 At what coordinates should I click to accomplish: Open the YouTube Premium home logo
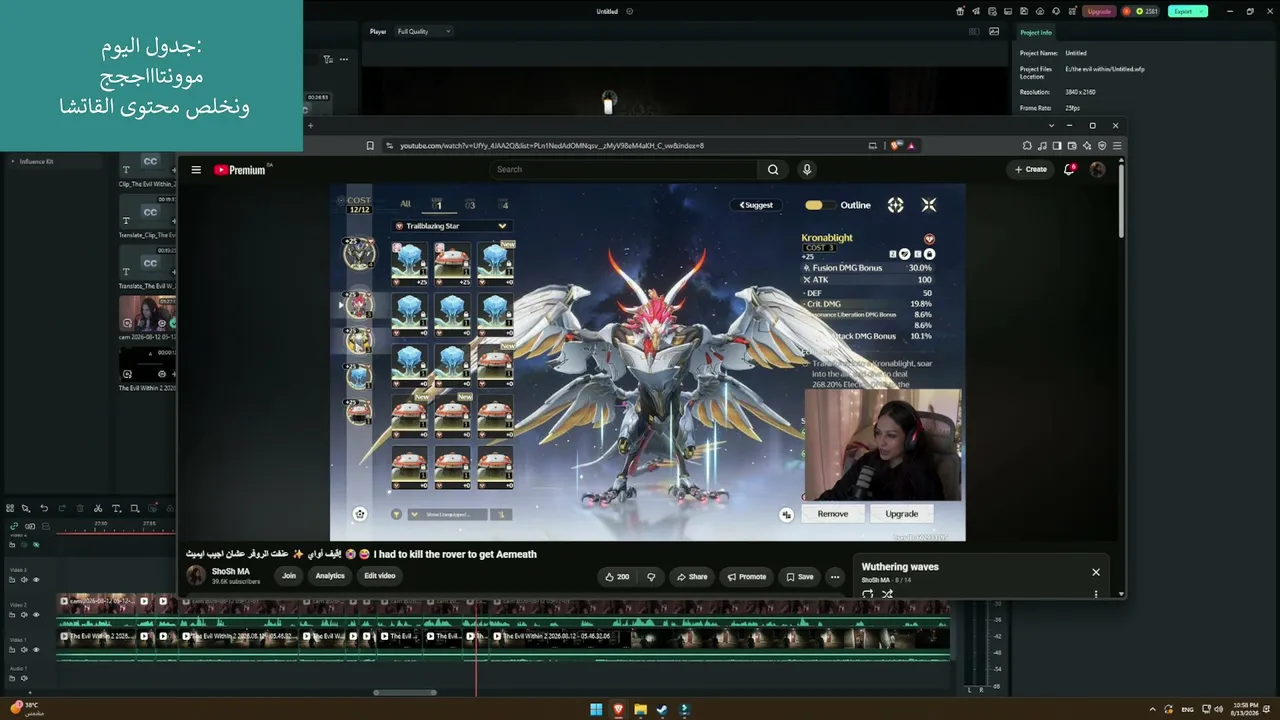242,170
